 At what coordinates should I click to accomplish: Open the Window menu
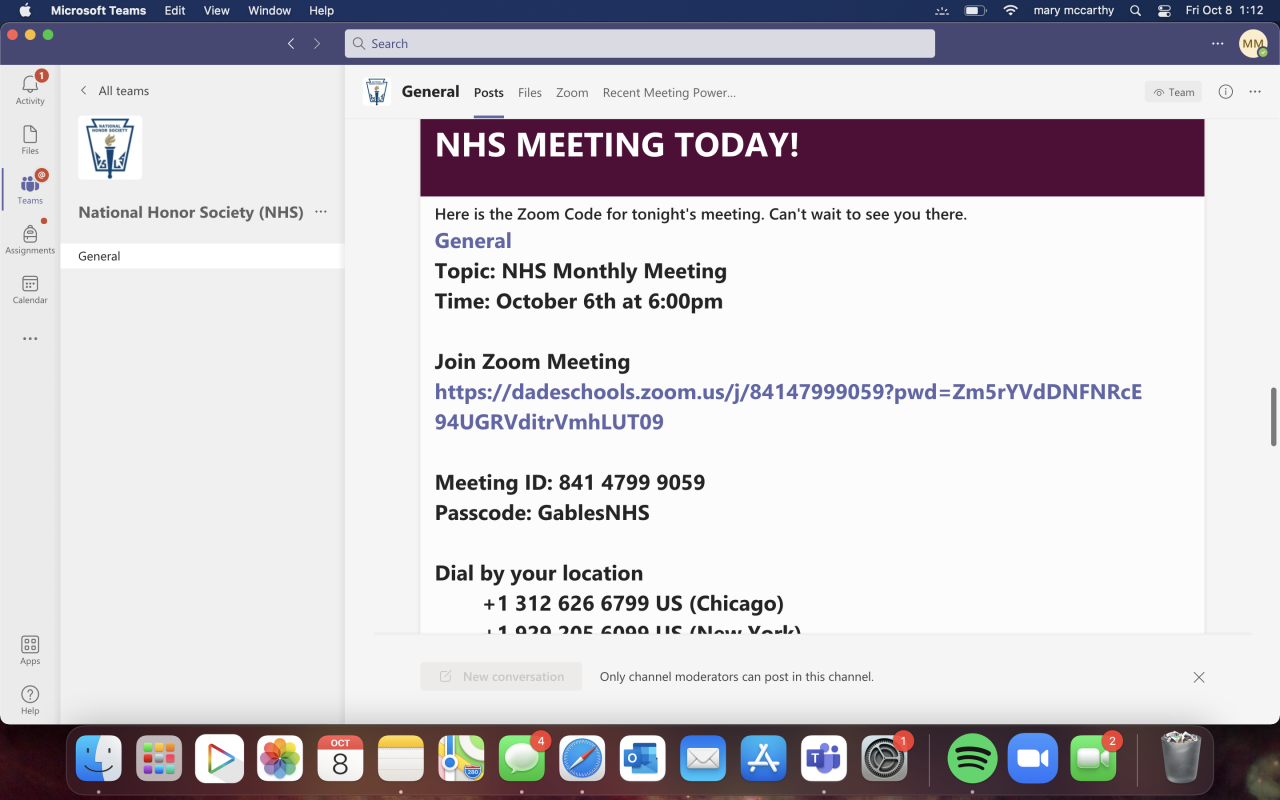point(270,11)
